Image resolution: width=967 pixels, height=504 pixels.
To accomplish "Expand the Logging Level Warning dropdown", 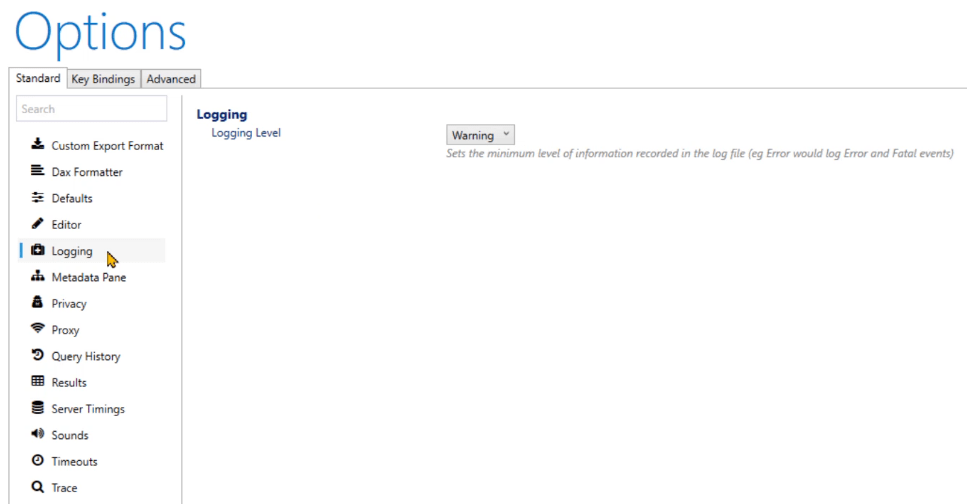I will (x=480, y=135).
